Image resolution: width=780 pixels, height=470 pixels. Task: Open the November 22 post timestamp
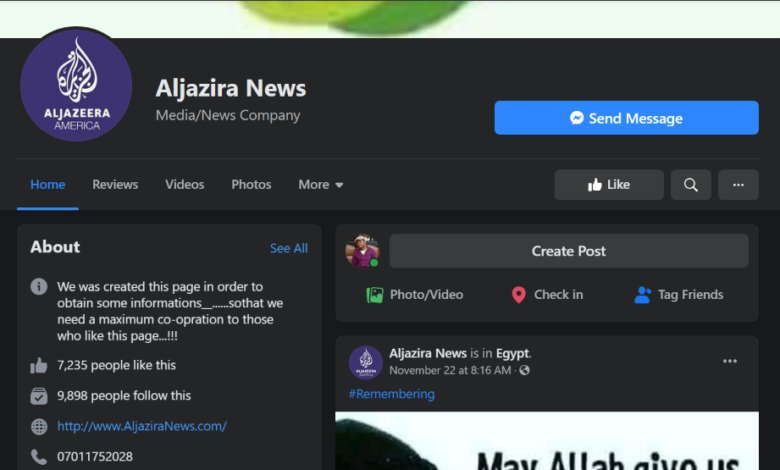pos(450,371)
